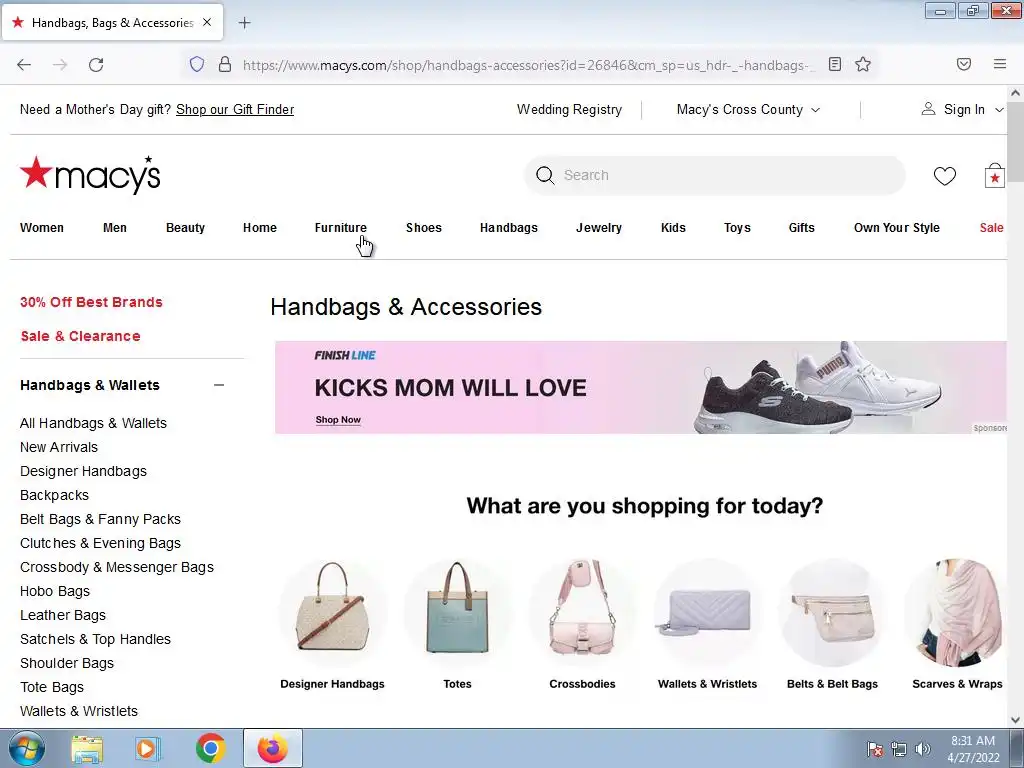
Task: Click the network tray icon
Action: [x=899, y=749]
